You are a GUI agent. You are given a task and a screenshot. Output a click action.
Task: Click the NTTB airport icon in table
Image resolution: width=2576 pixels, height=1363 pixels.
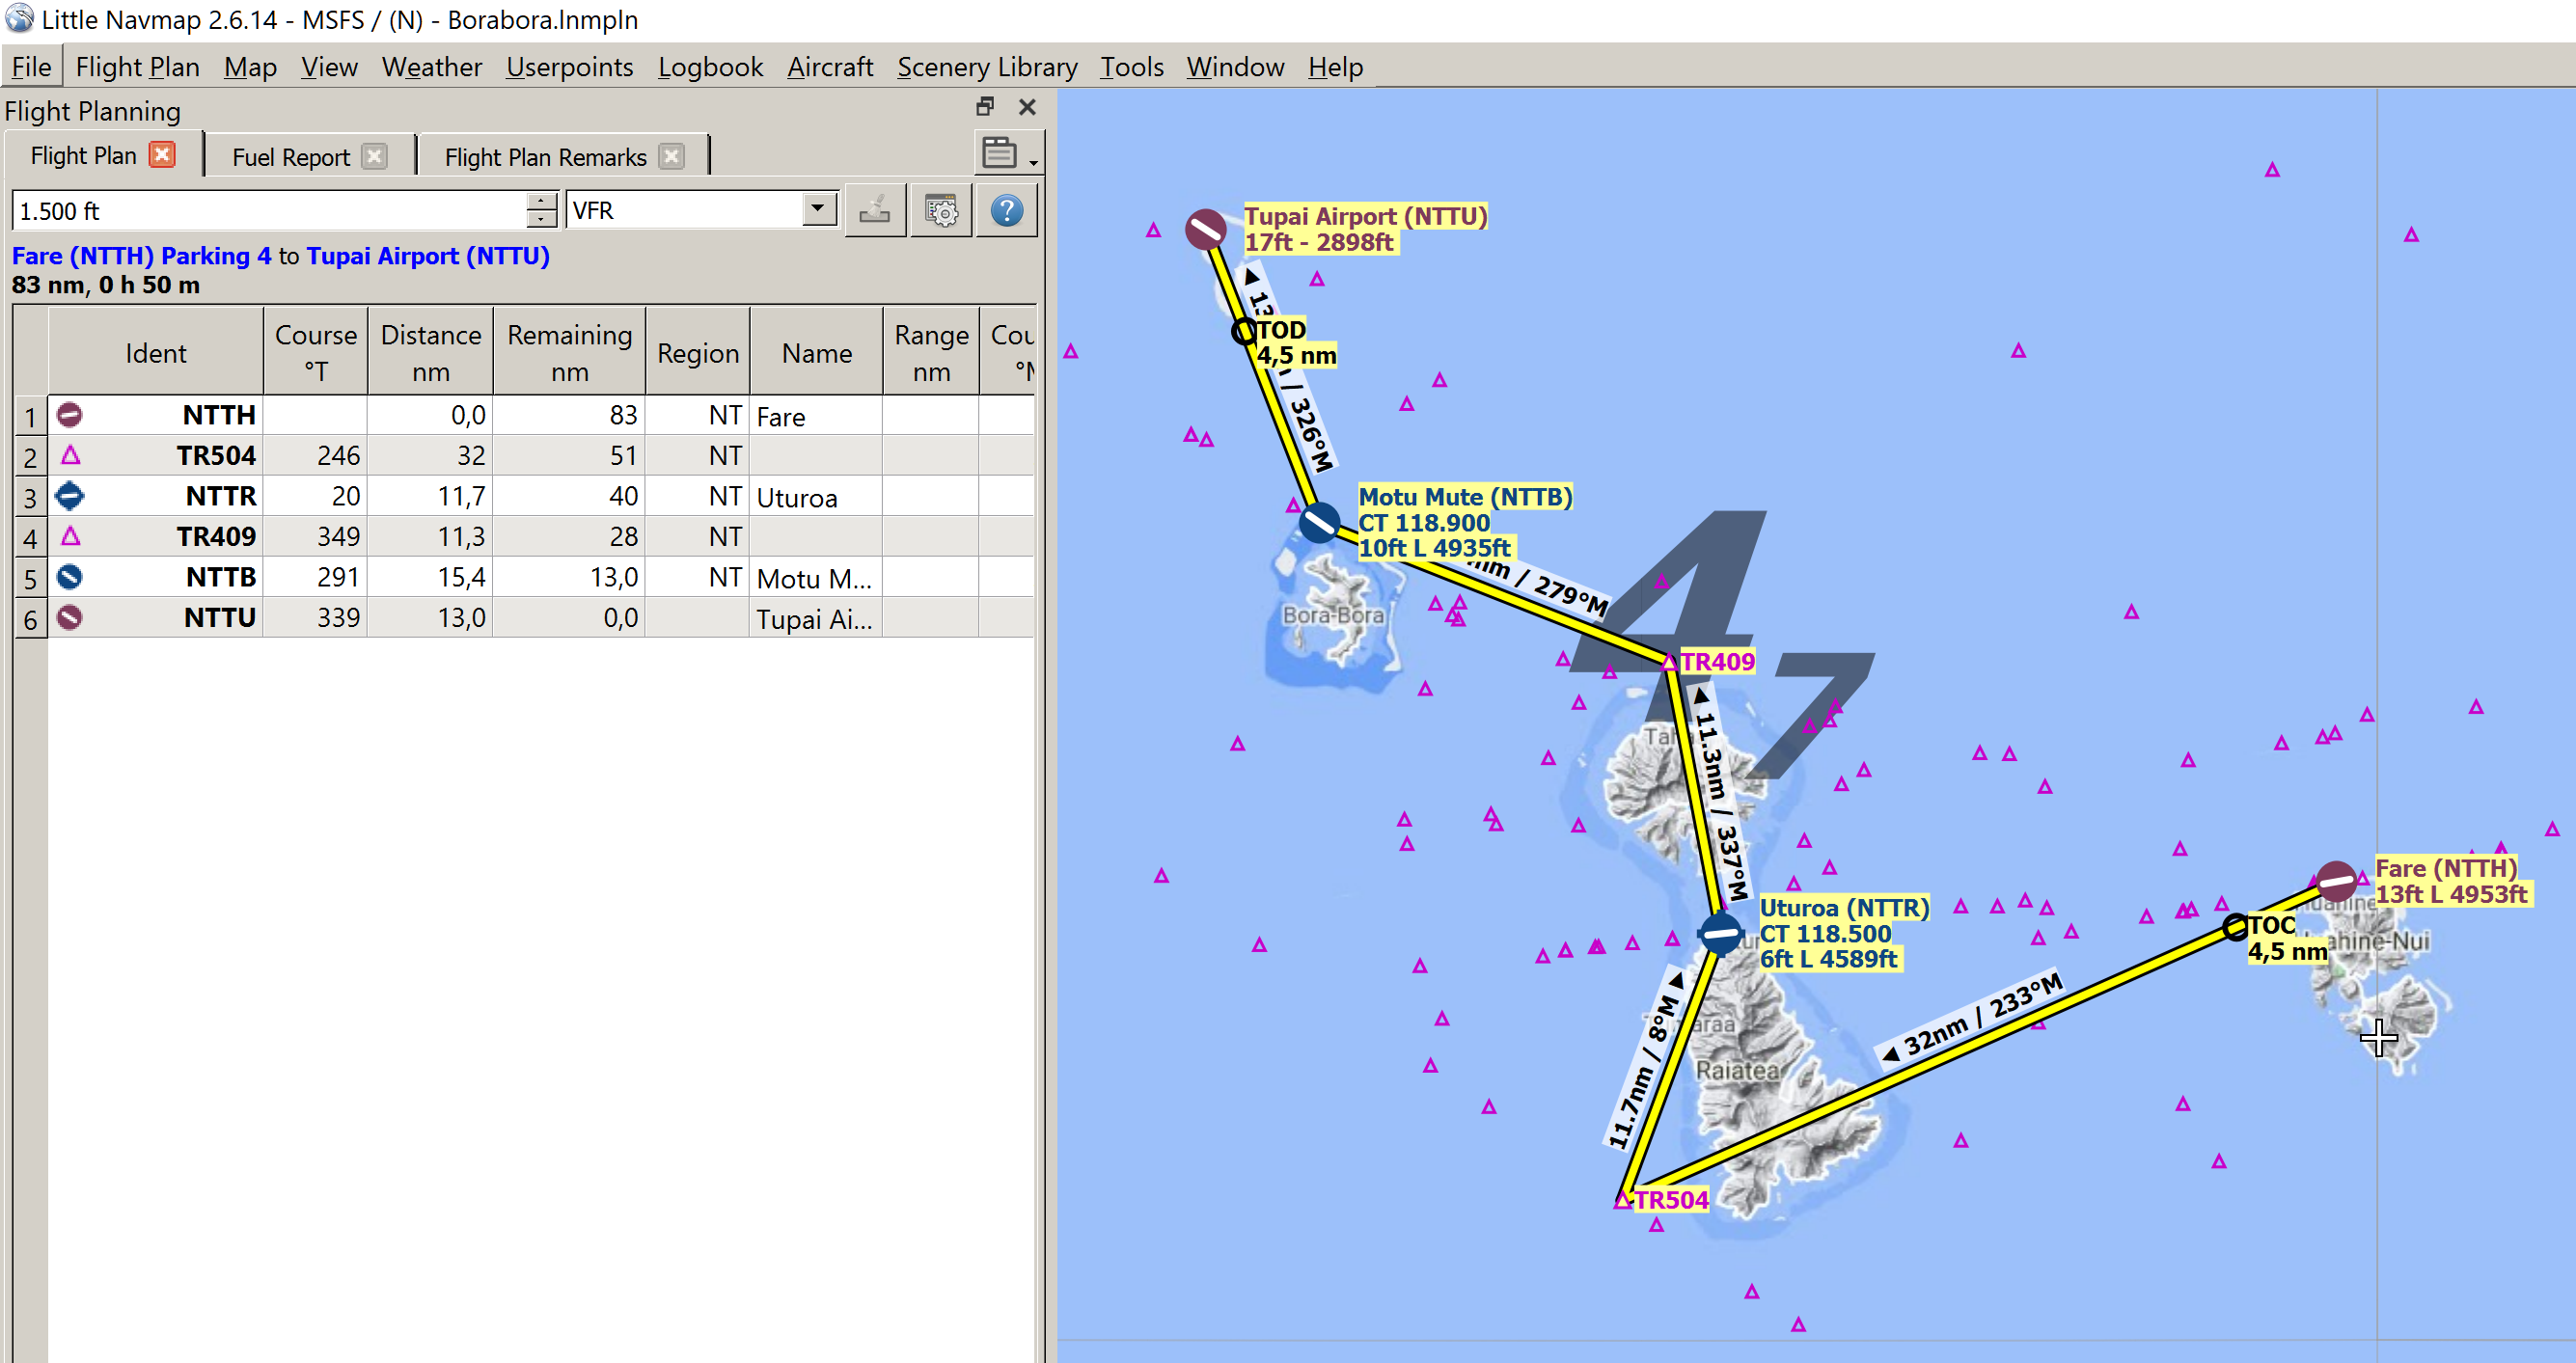[70, 576]
